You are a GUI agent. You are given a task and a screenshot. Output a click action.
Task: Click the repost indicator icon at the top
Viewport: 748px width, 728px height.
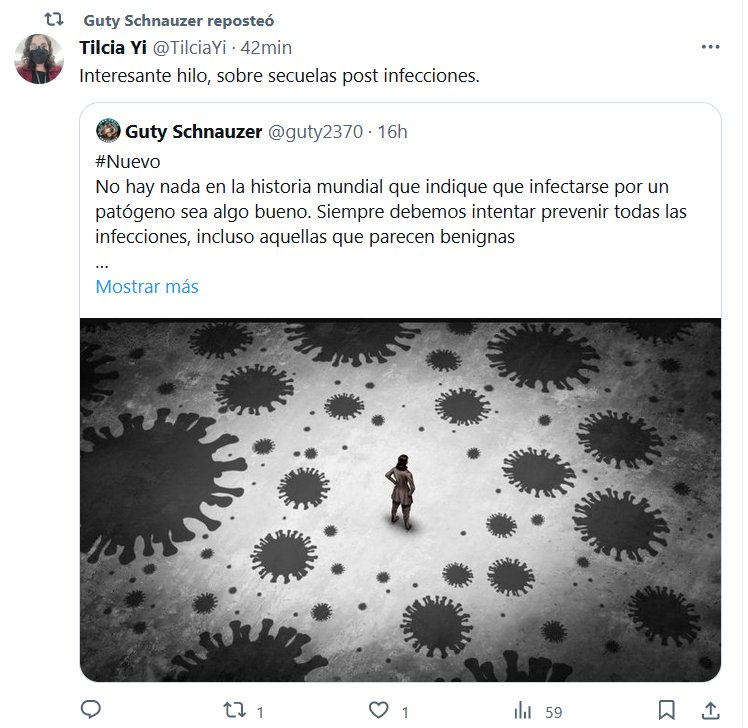(53, 20)
